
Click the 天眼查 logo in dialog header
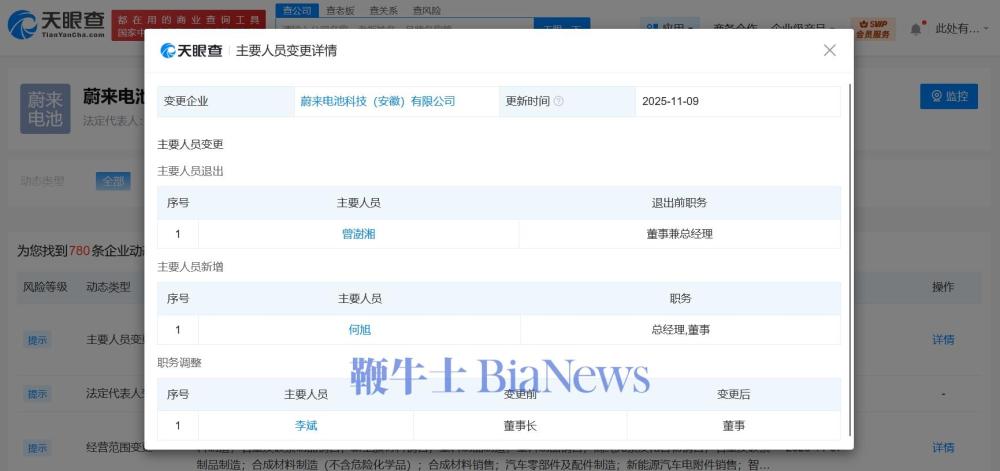[x=191, y=51]
